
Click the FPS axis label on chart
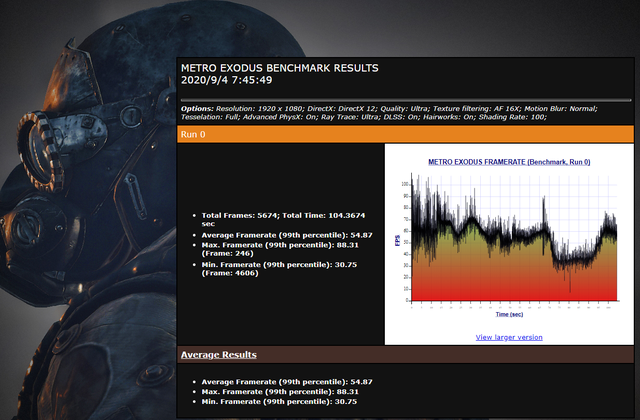pos(398,240)
